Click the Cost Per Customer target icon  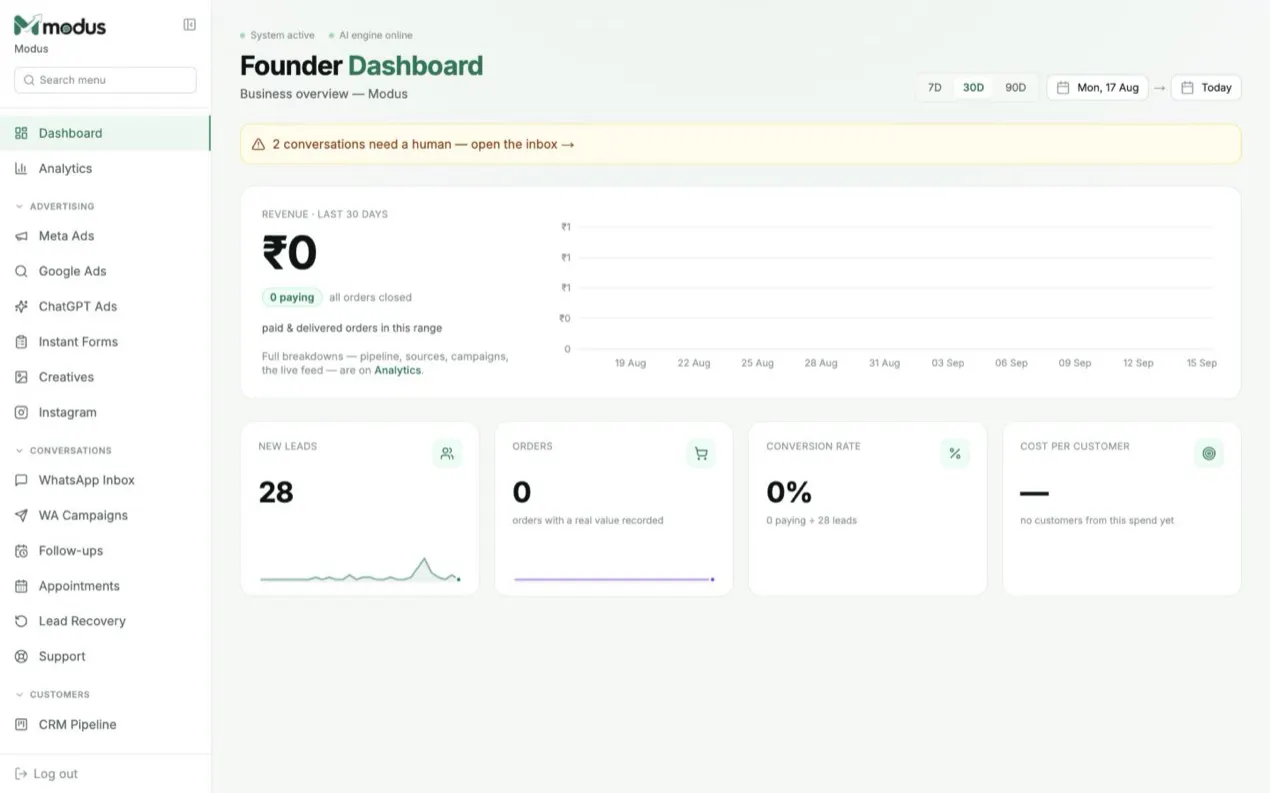click(x=1209, y=454)
